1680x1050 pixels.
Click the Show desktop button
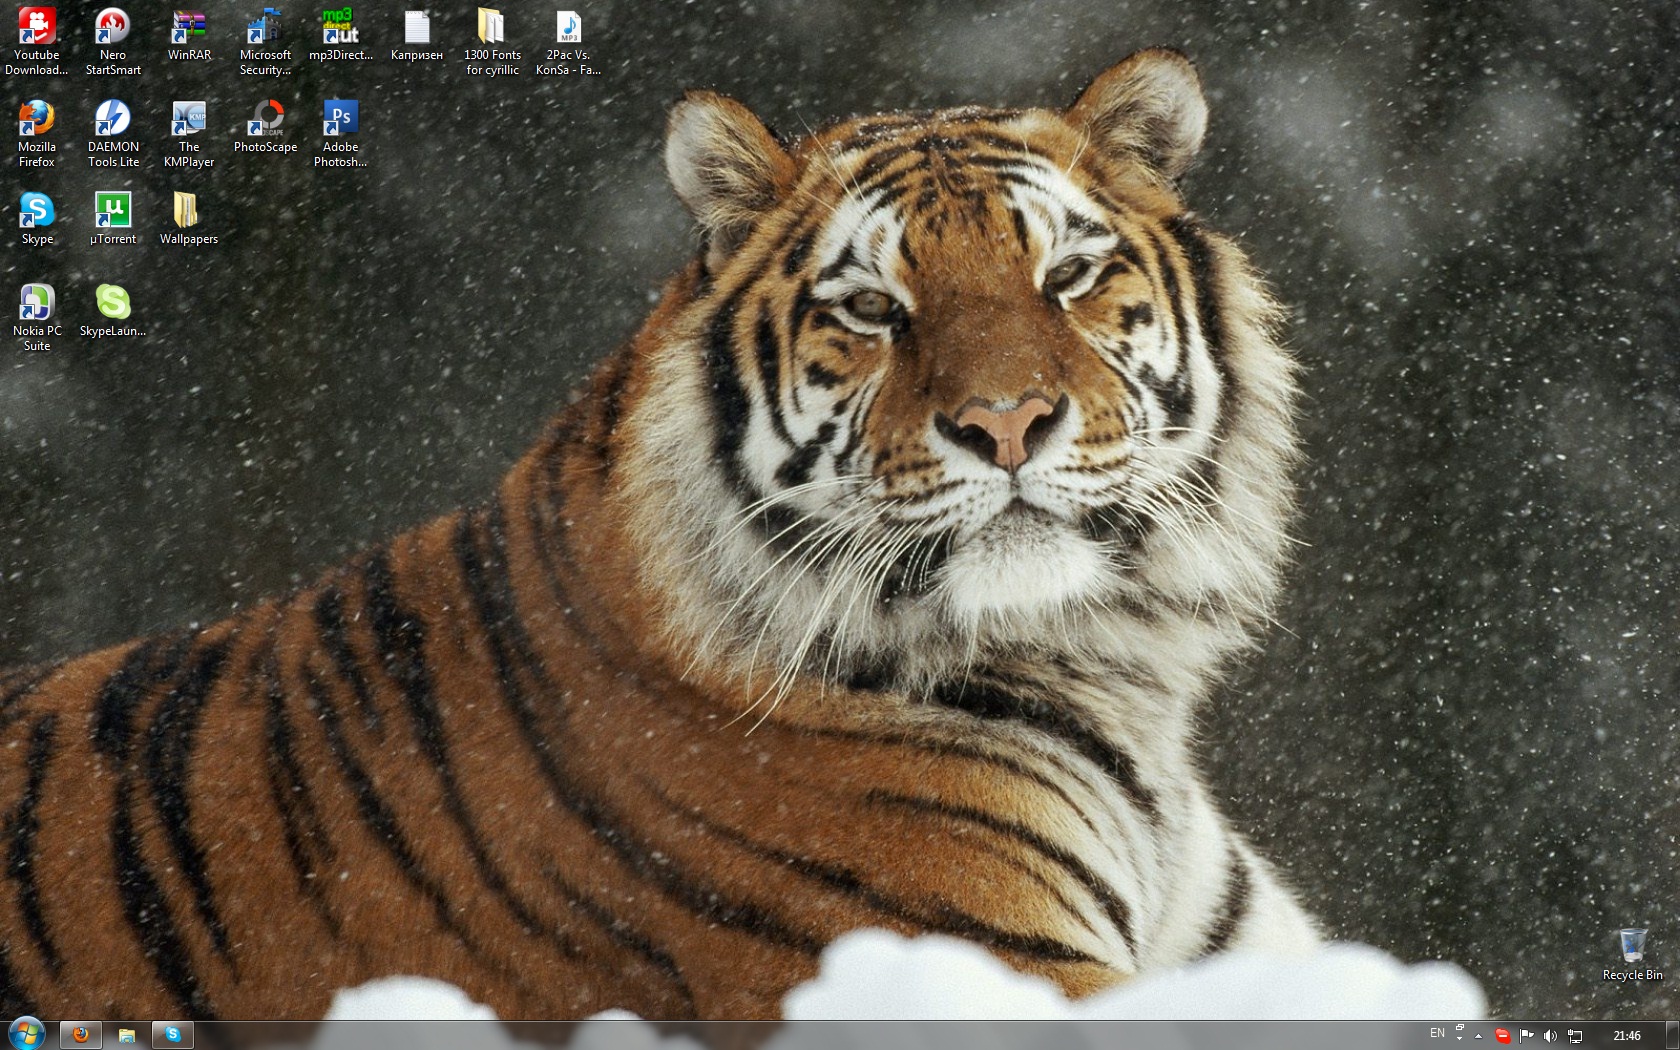click(1673, 1035)
